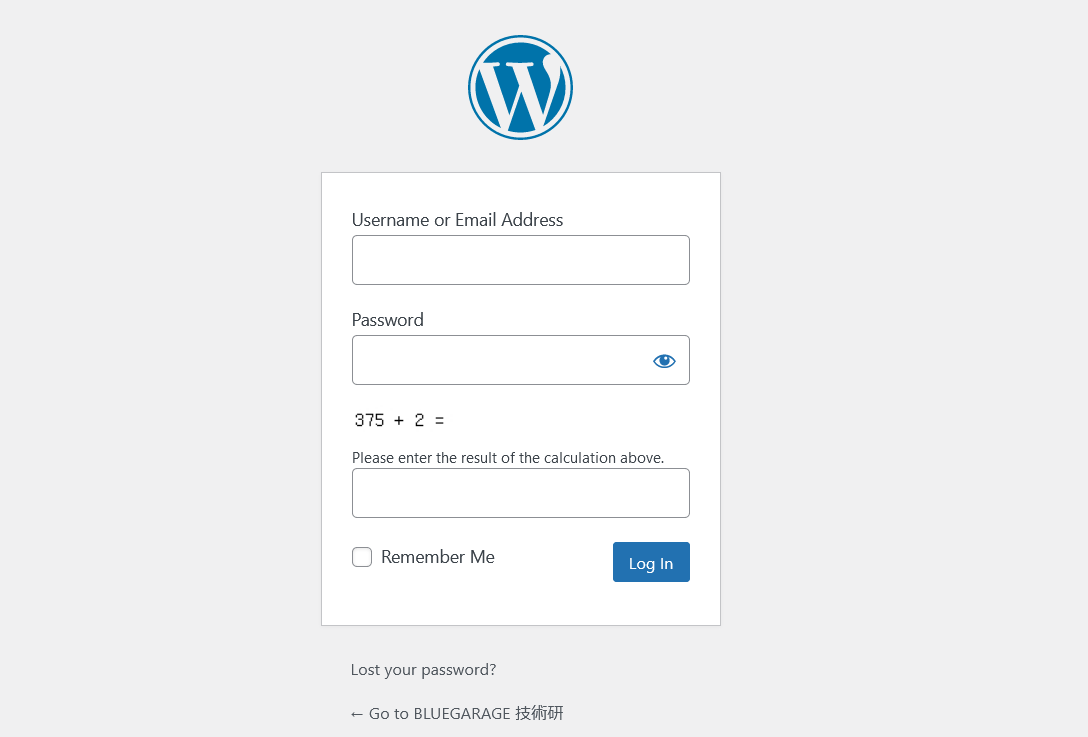
Task: Show password using the eye icon
Action: pyautogui.click(x=664, y=361)
